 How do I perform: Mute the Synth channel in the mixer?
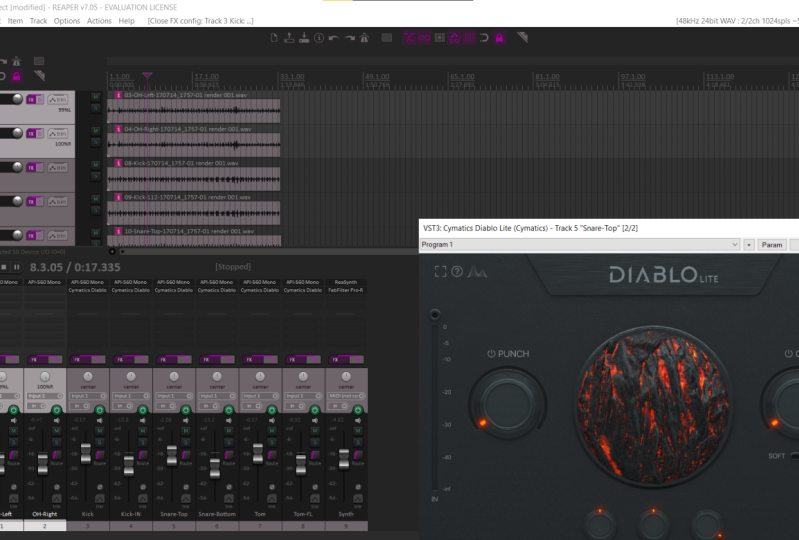coord(358,431)
